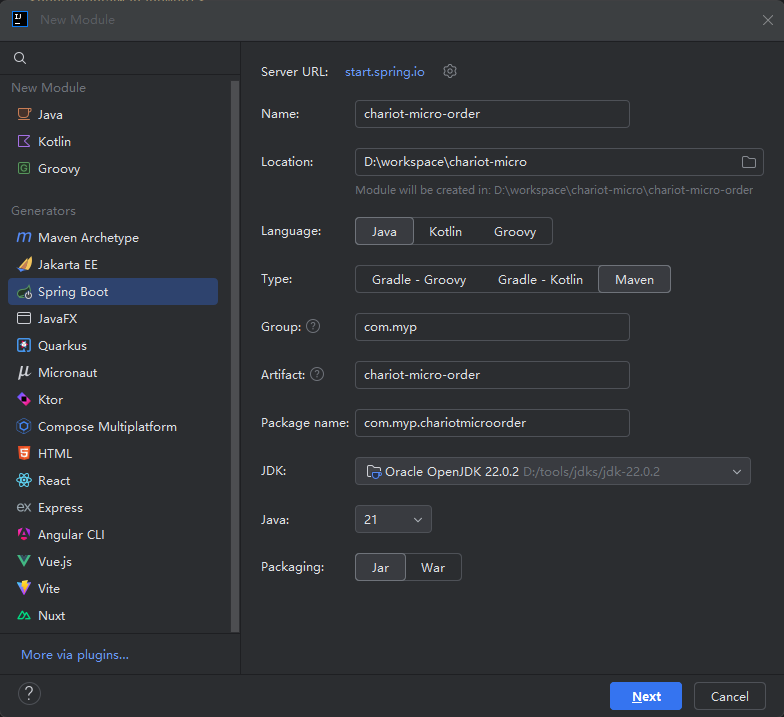Click the Angular CLI icon
This screenshot has height=717, width=784.
coord(24,534)
